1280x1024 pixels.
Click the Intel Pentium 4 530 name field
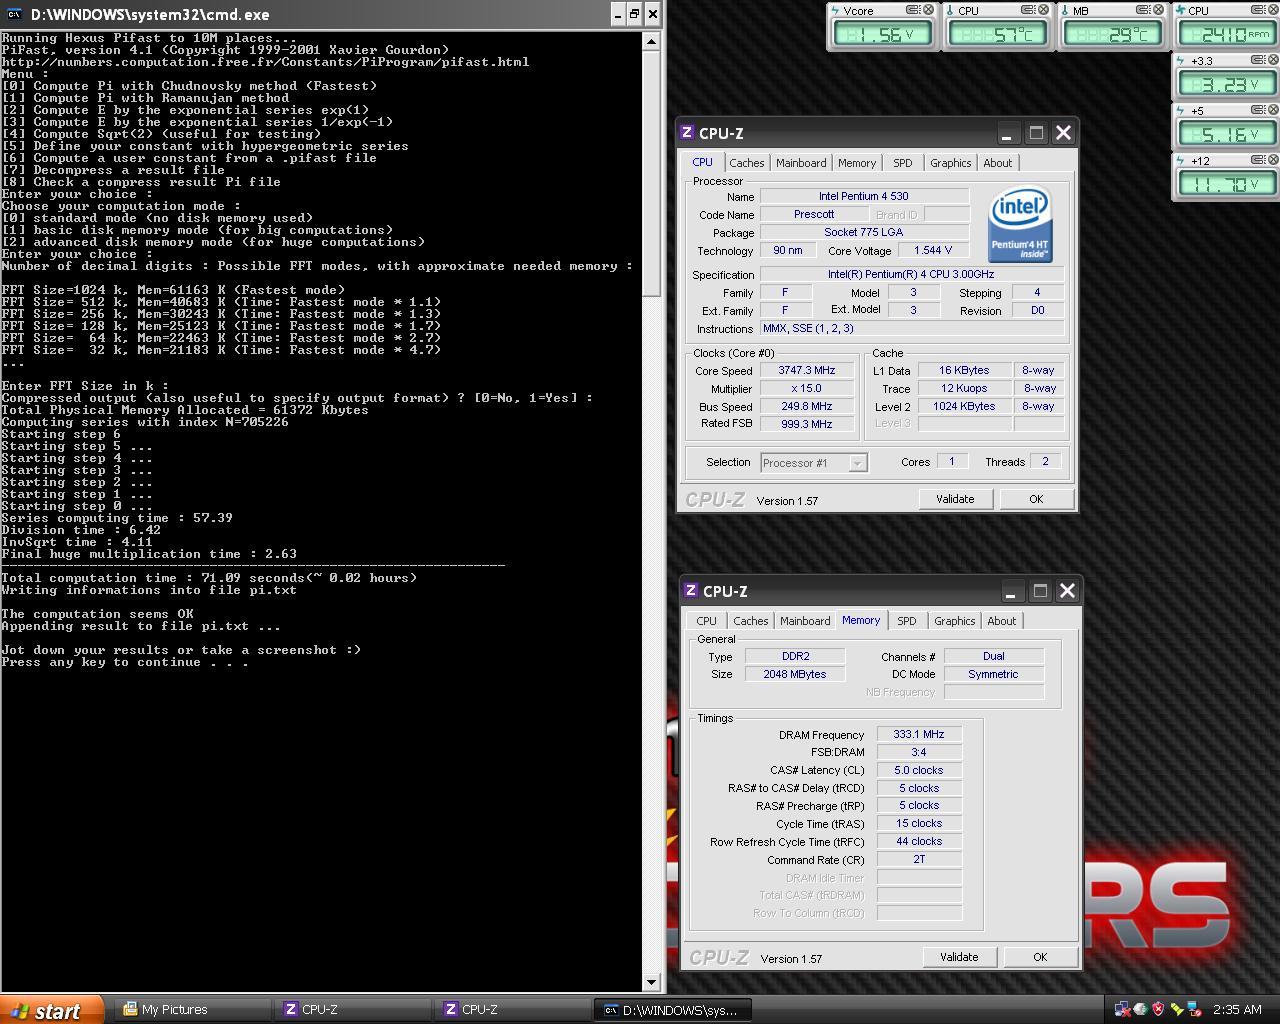point(864,196)
